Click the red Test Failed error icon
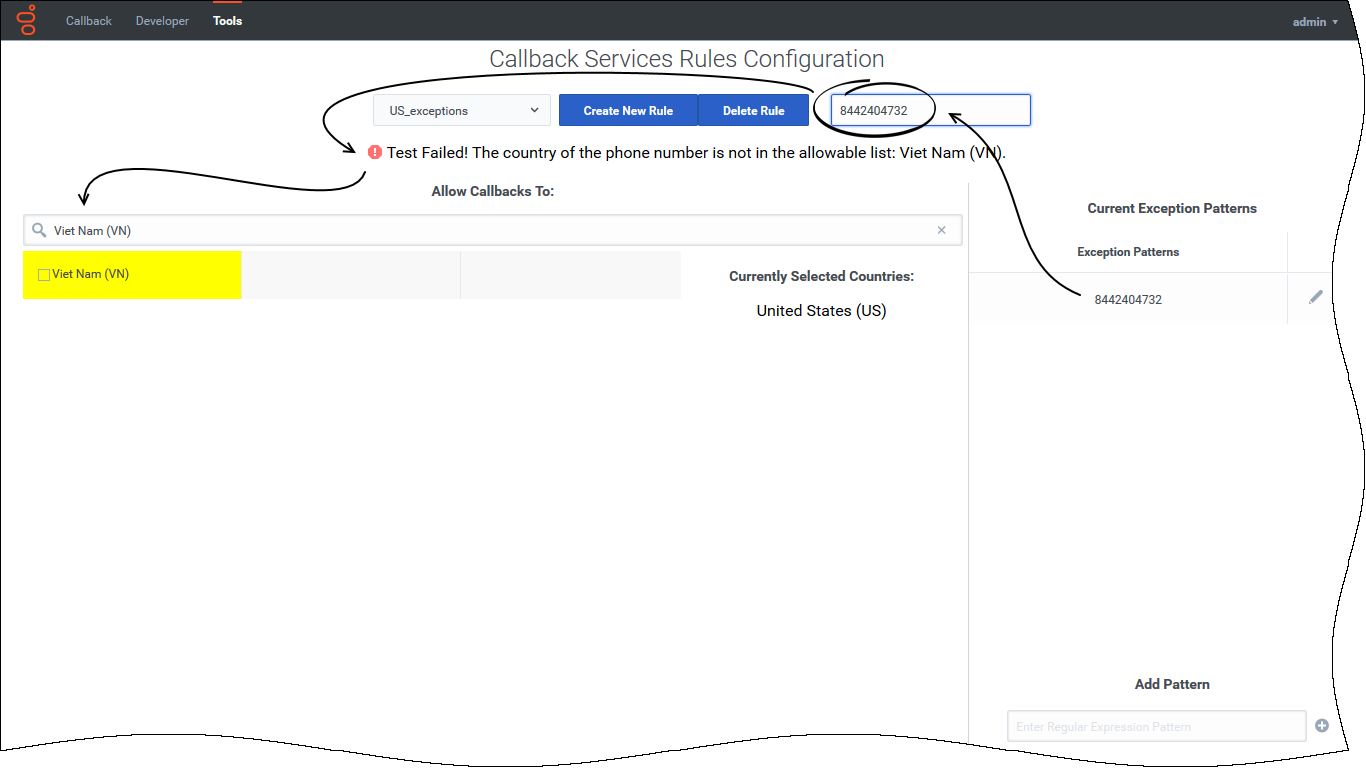1366x768 pixels. click(x=375, y=152)
